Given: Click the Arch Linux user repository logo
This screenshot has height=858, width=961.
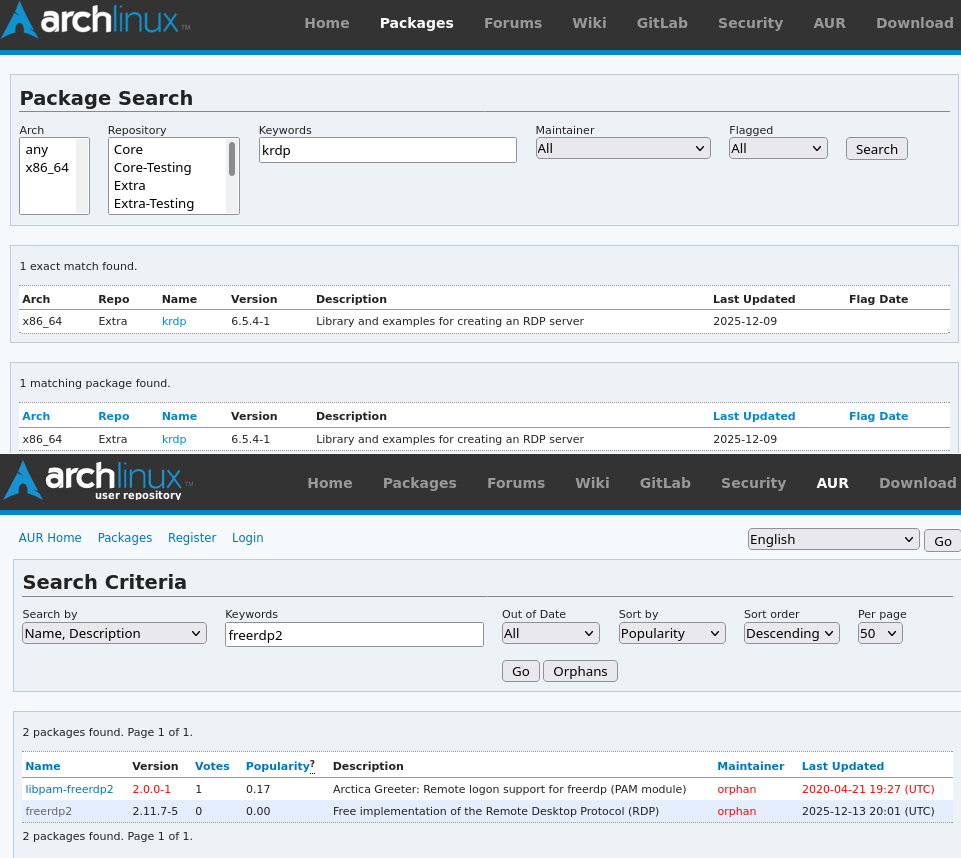Looking at the screenshot, I should (98, 480).
